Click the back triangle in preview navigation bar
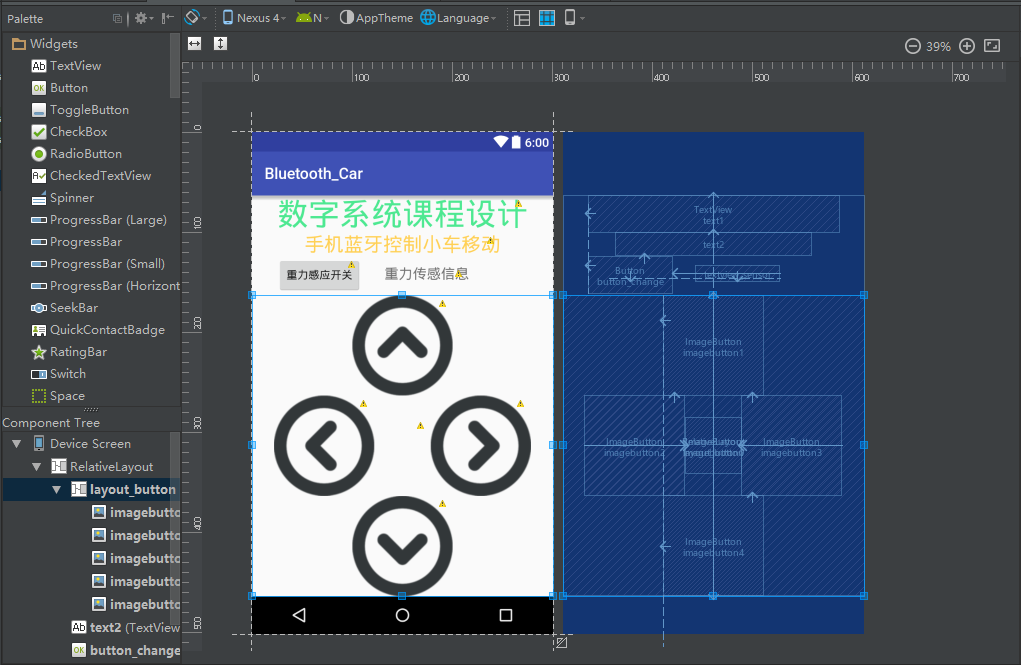 [x=300, y=615]
